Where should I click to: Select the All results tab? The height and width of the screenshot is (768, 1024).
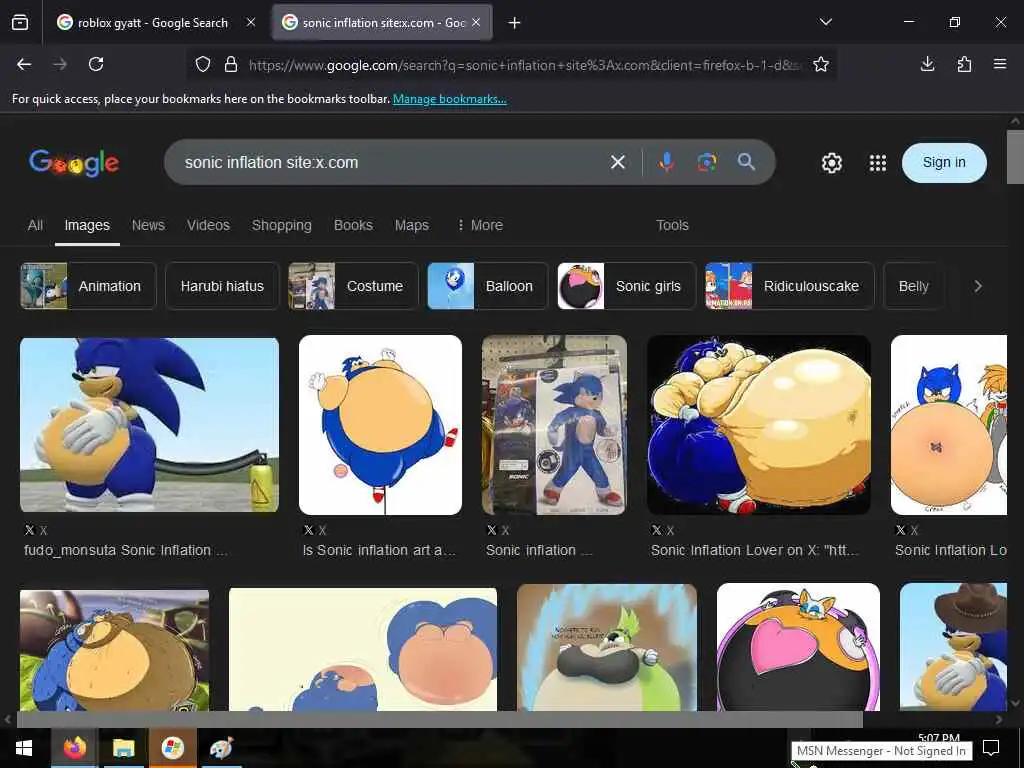point(35,225)
